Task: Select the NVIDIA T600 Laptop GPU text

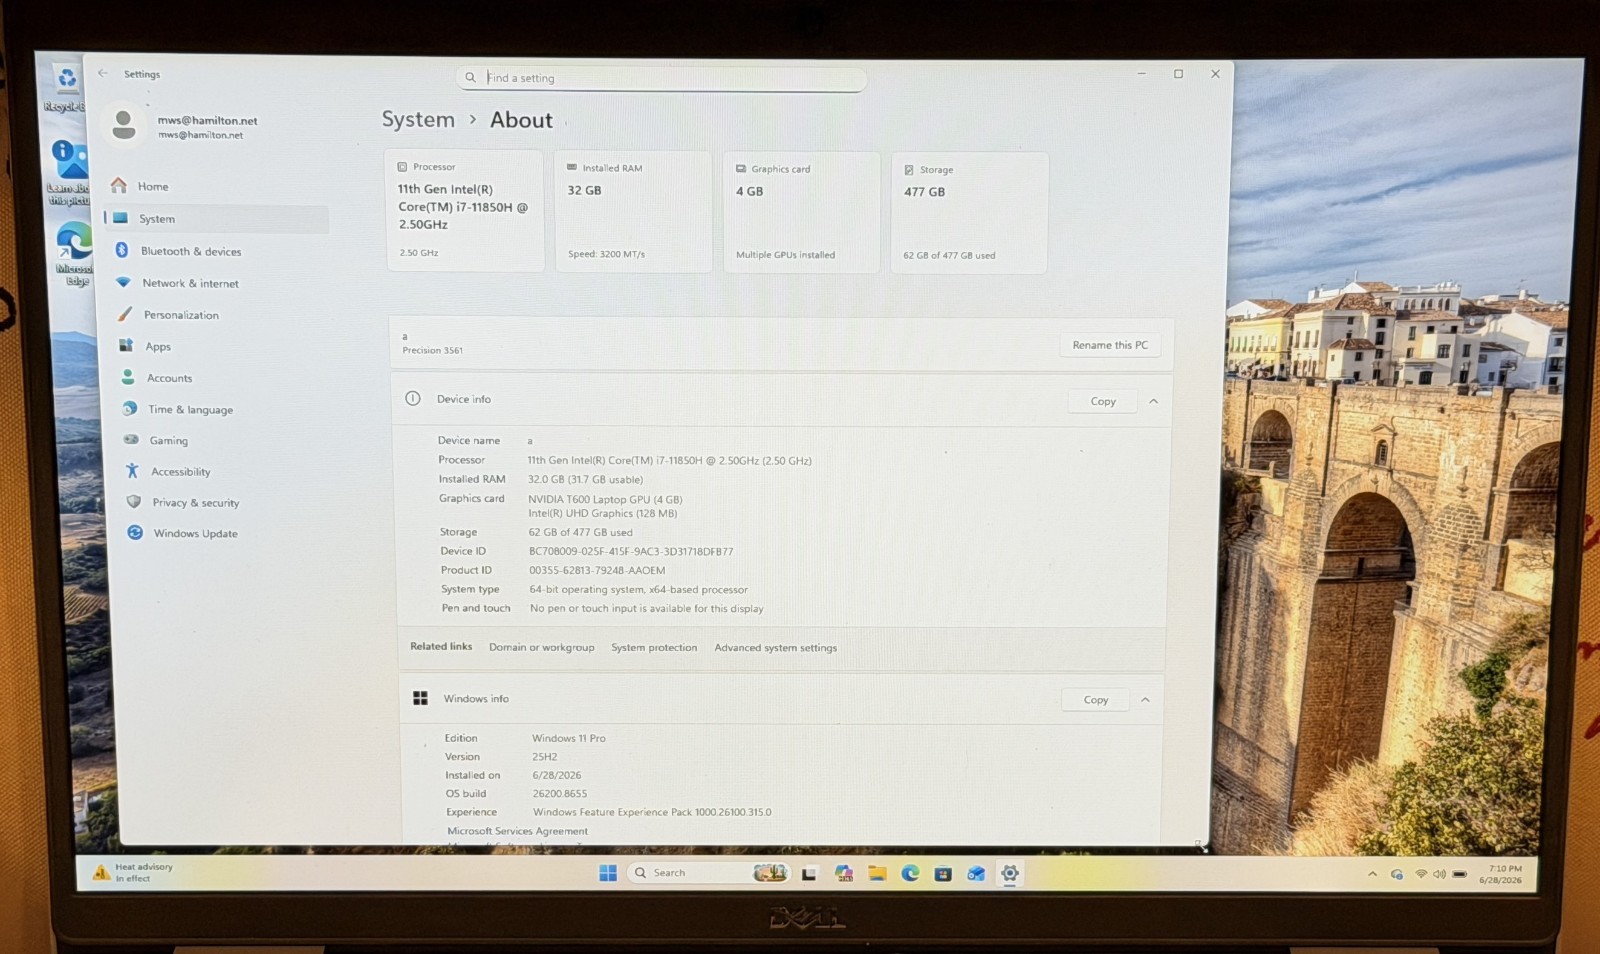Action: [605, 499]
